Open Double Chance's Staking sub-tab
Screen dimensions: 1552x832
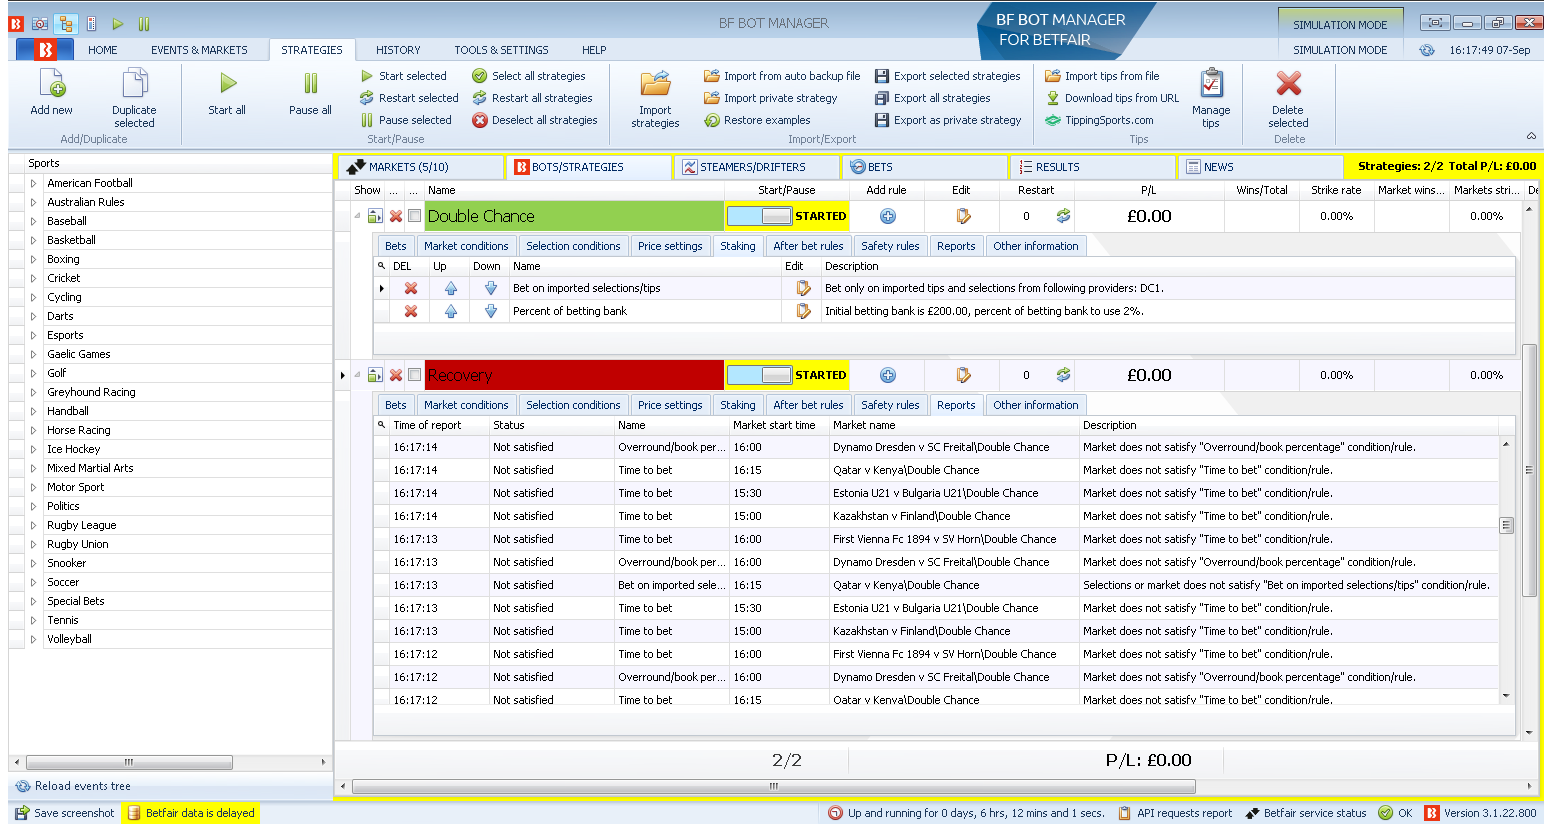click(x=737, y=246)
